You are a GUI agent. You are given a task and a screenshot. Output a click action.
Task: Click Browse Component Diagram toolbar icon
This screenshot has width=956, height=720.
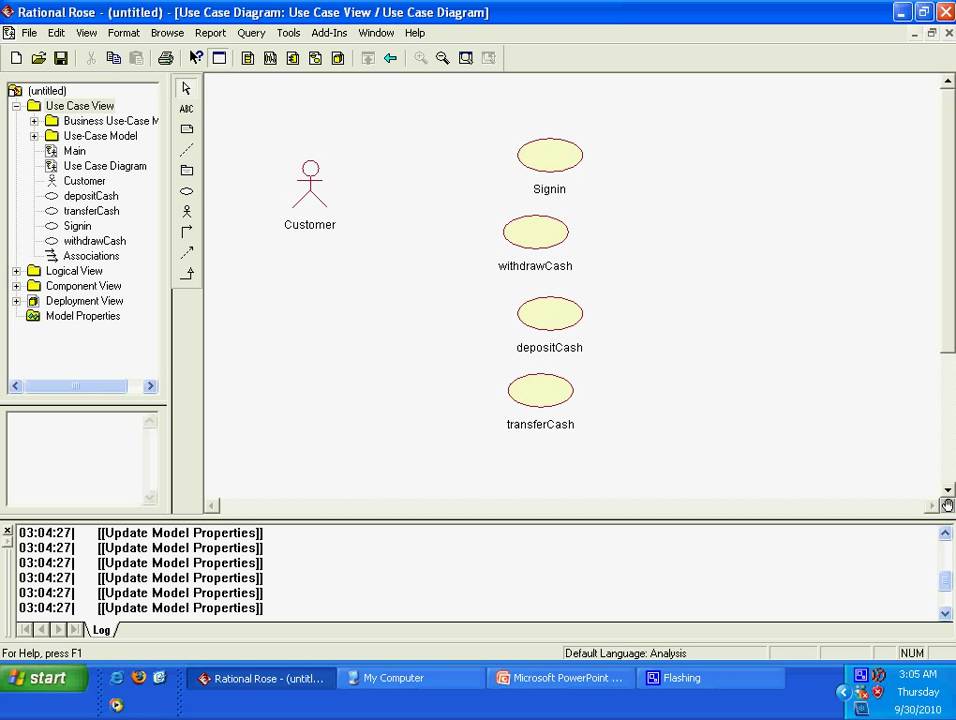[x=293, y=58]
